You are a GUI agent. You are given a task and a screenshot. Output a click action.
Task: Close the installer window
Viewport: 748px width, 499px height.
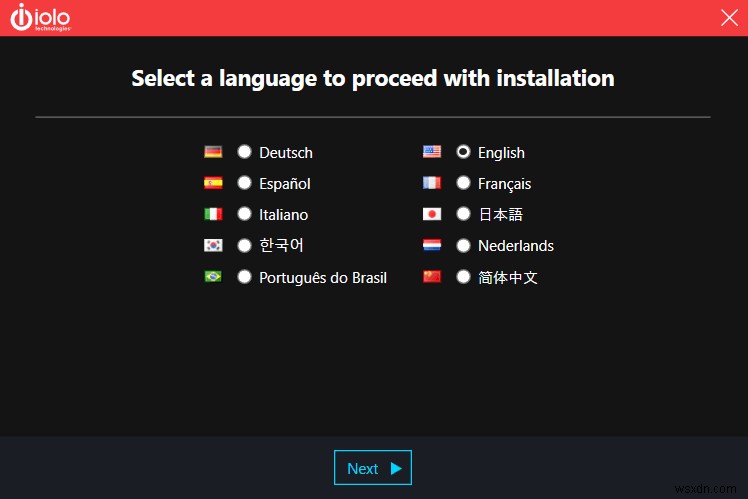729,18
